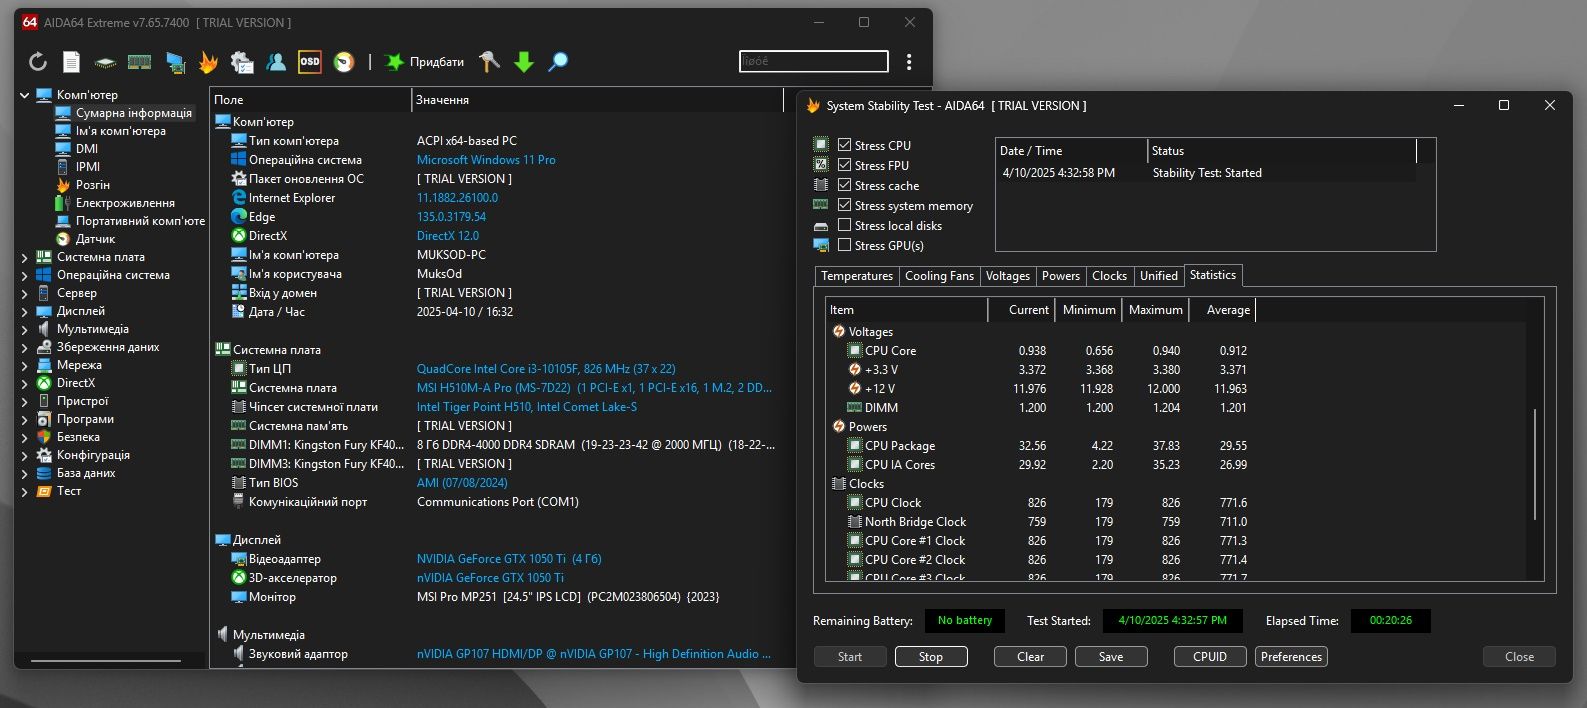Collapse the Комп'ютер tree node
1587x708 pixels.
coord(24,95)
